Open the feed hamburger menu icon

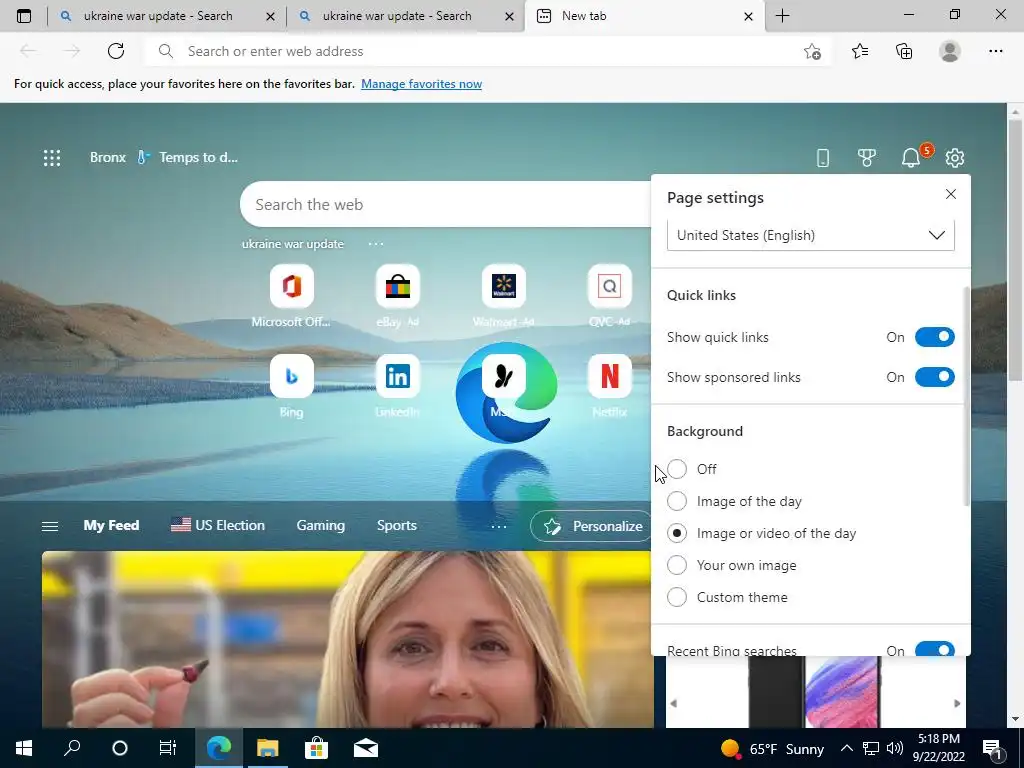click(x=50, y=526)
